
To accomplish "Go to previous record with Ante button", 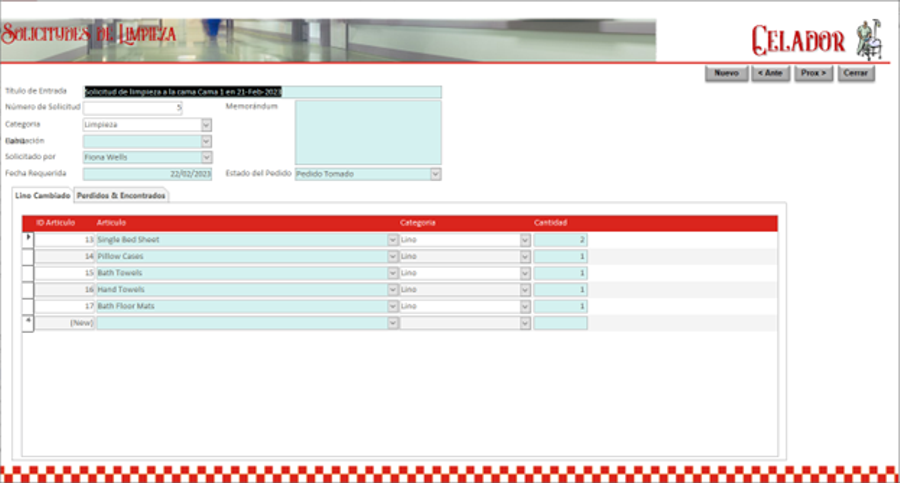I will click(x=770, y=73).
